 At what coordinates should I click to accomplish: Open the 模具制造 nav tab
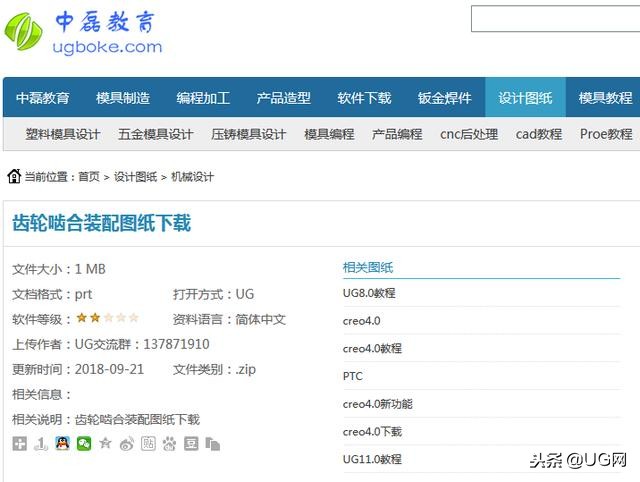[x=123, y=98]
